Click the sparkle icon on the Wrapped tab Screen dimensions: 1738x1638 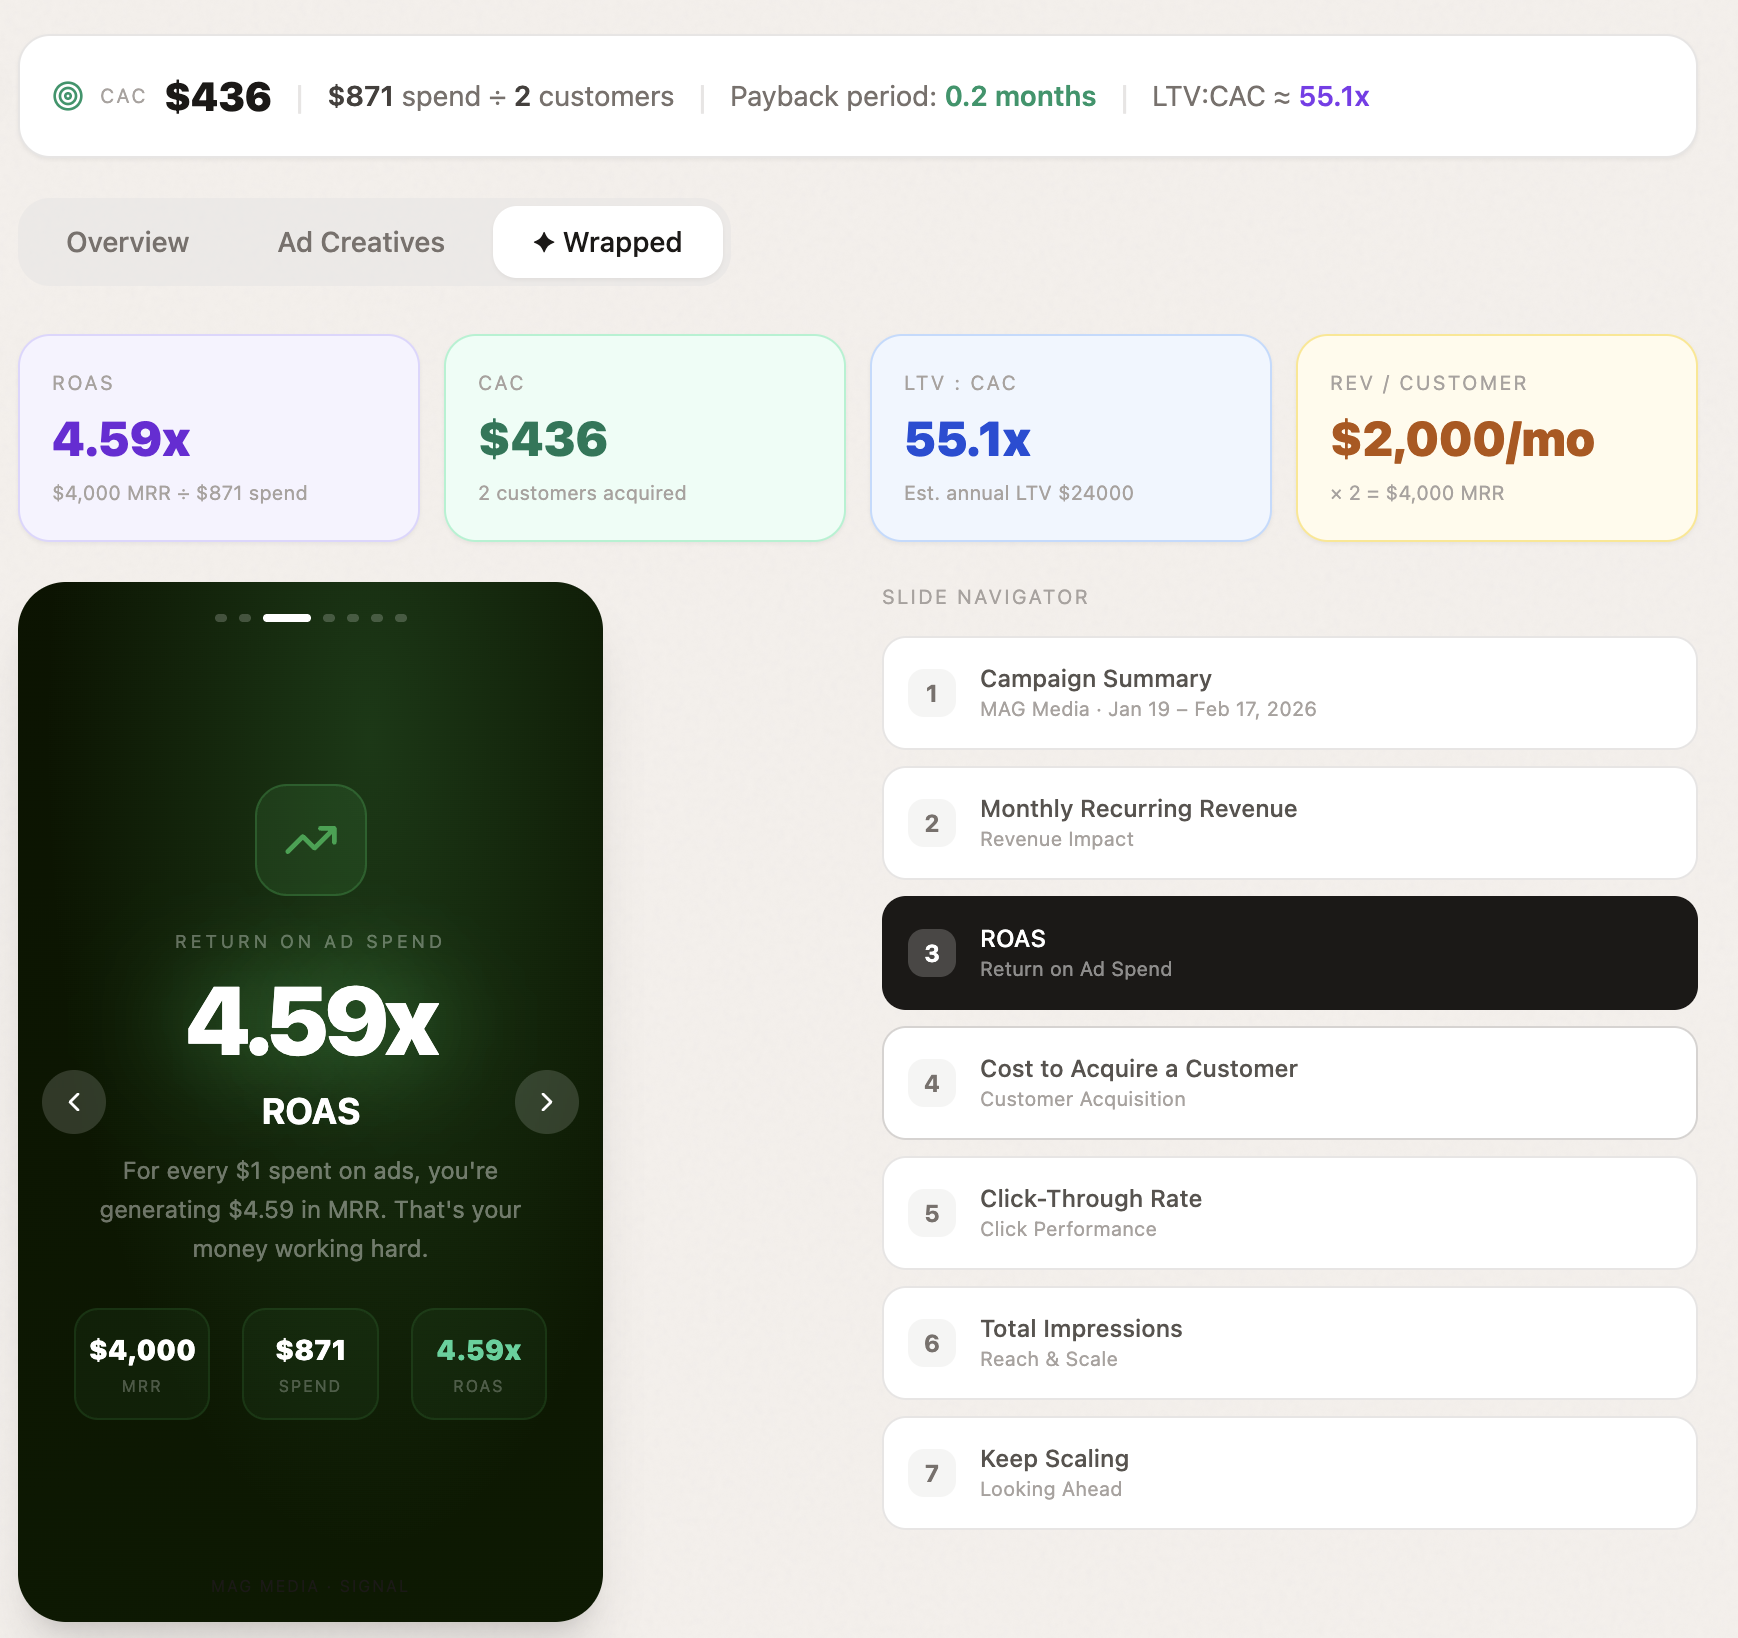pos(544,242)
